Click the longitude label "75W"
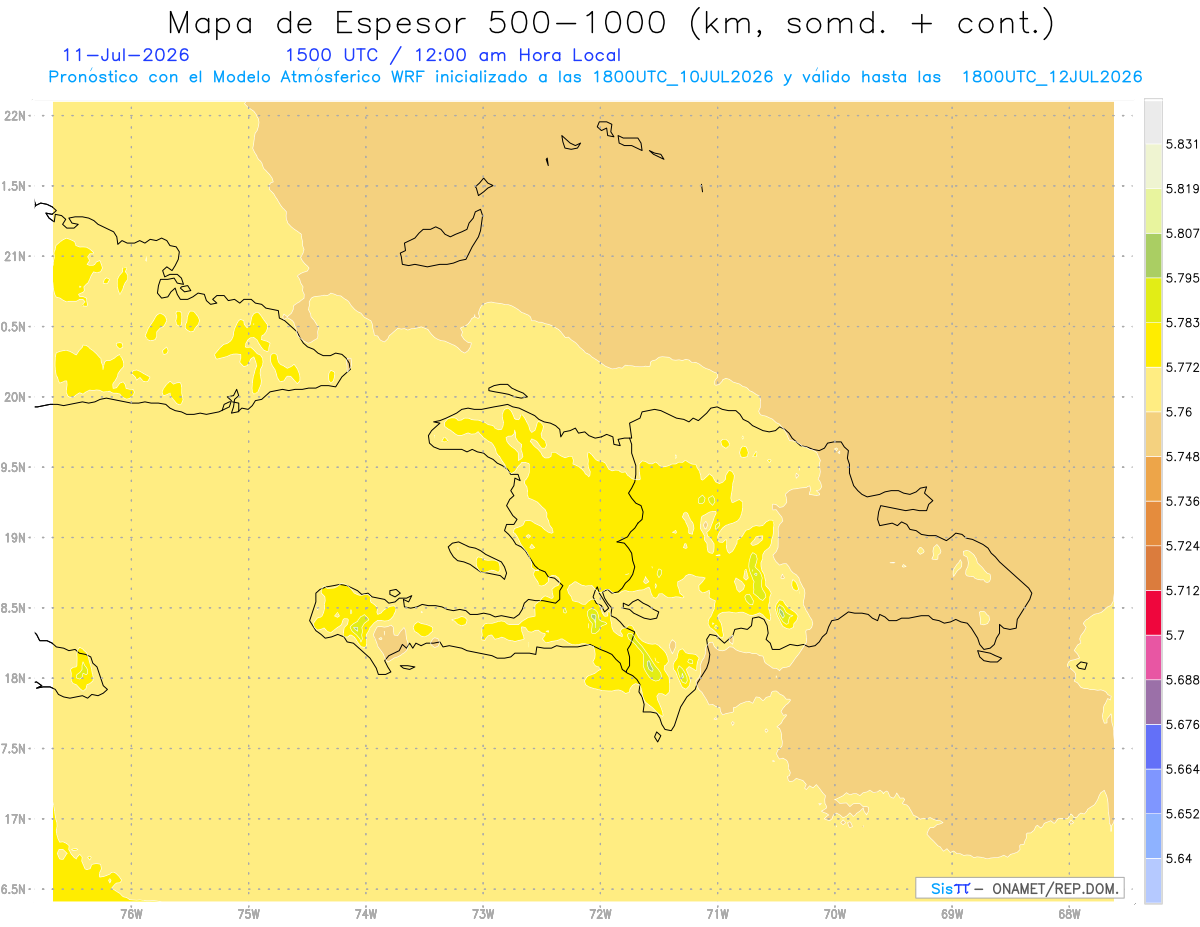 [x=249, y=913]
